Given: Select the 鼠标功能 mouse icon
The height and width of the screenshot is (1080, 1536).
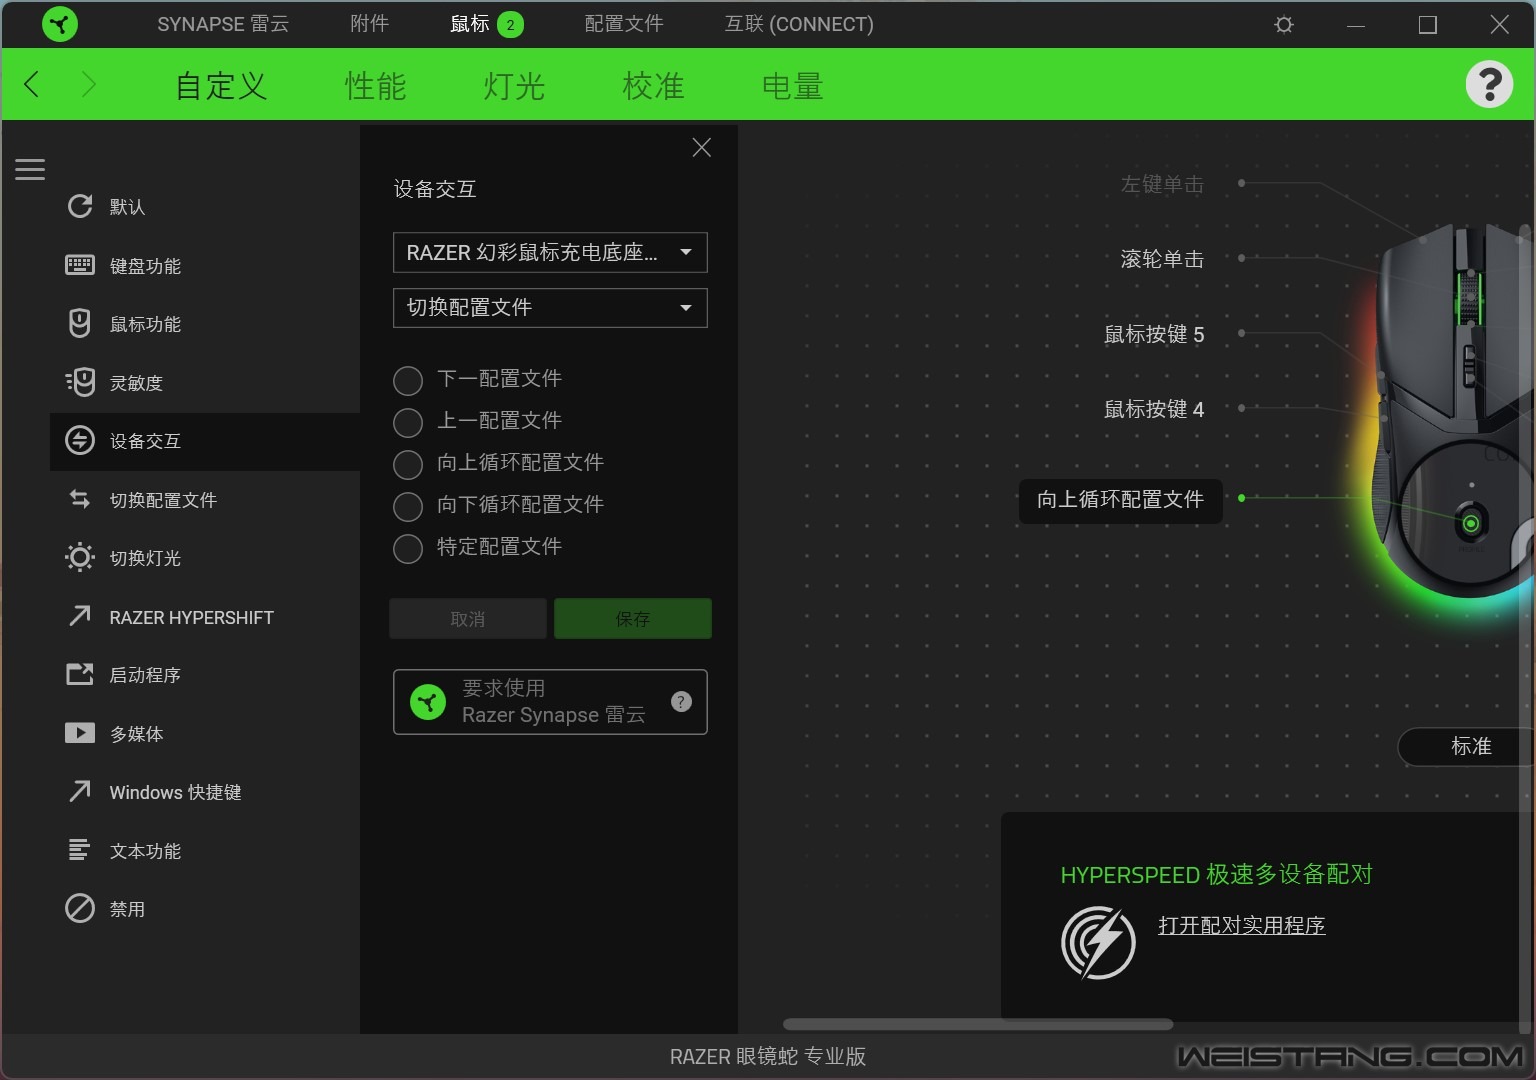Looking at the screenshot, I should coord(80,323).
